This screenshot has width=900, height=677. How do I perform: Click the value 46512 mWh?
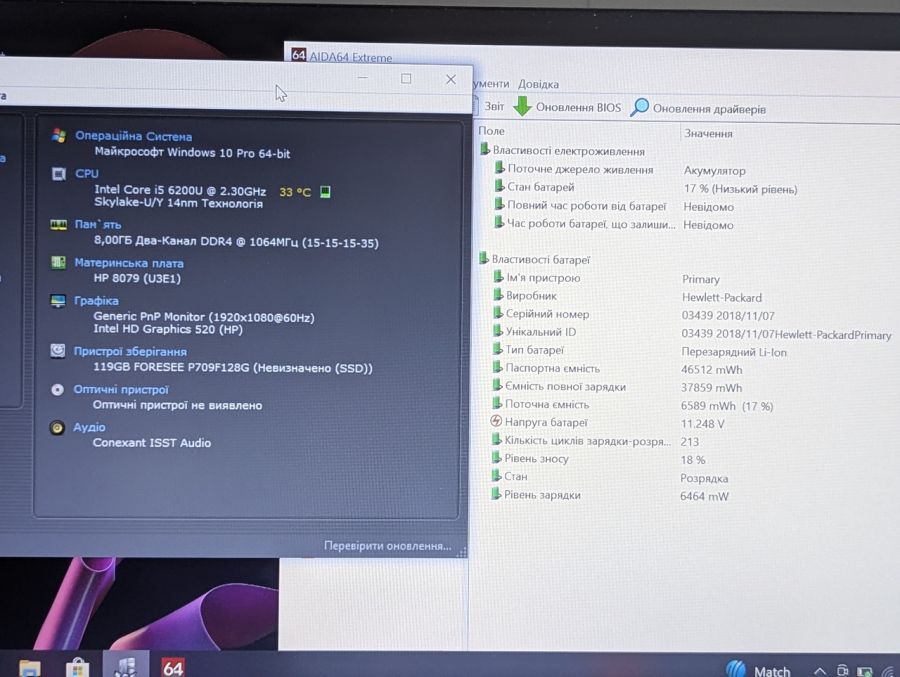pyautogui.click(x=711, y=370)
